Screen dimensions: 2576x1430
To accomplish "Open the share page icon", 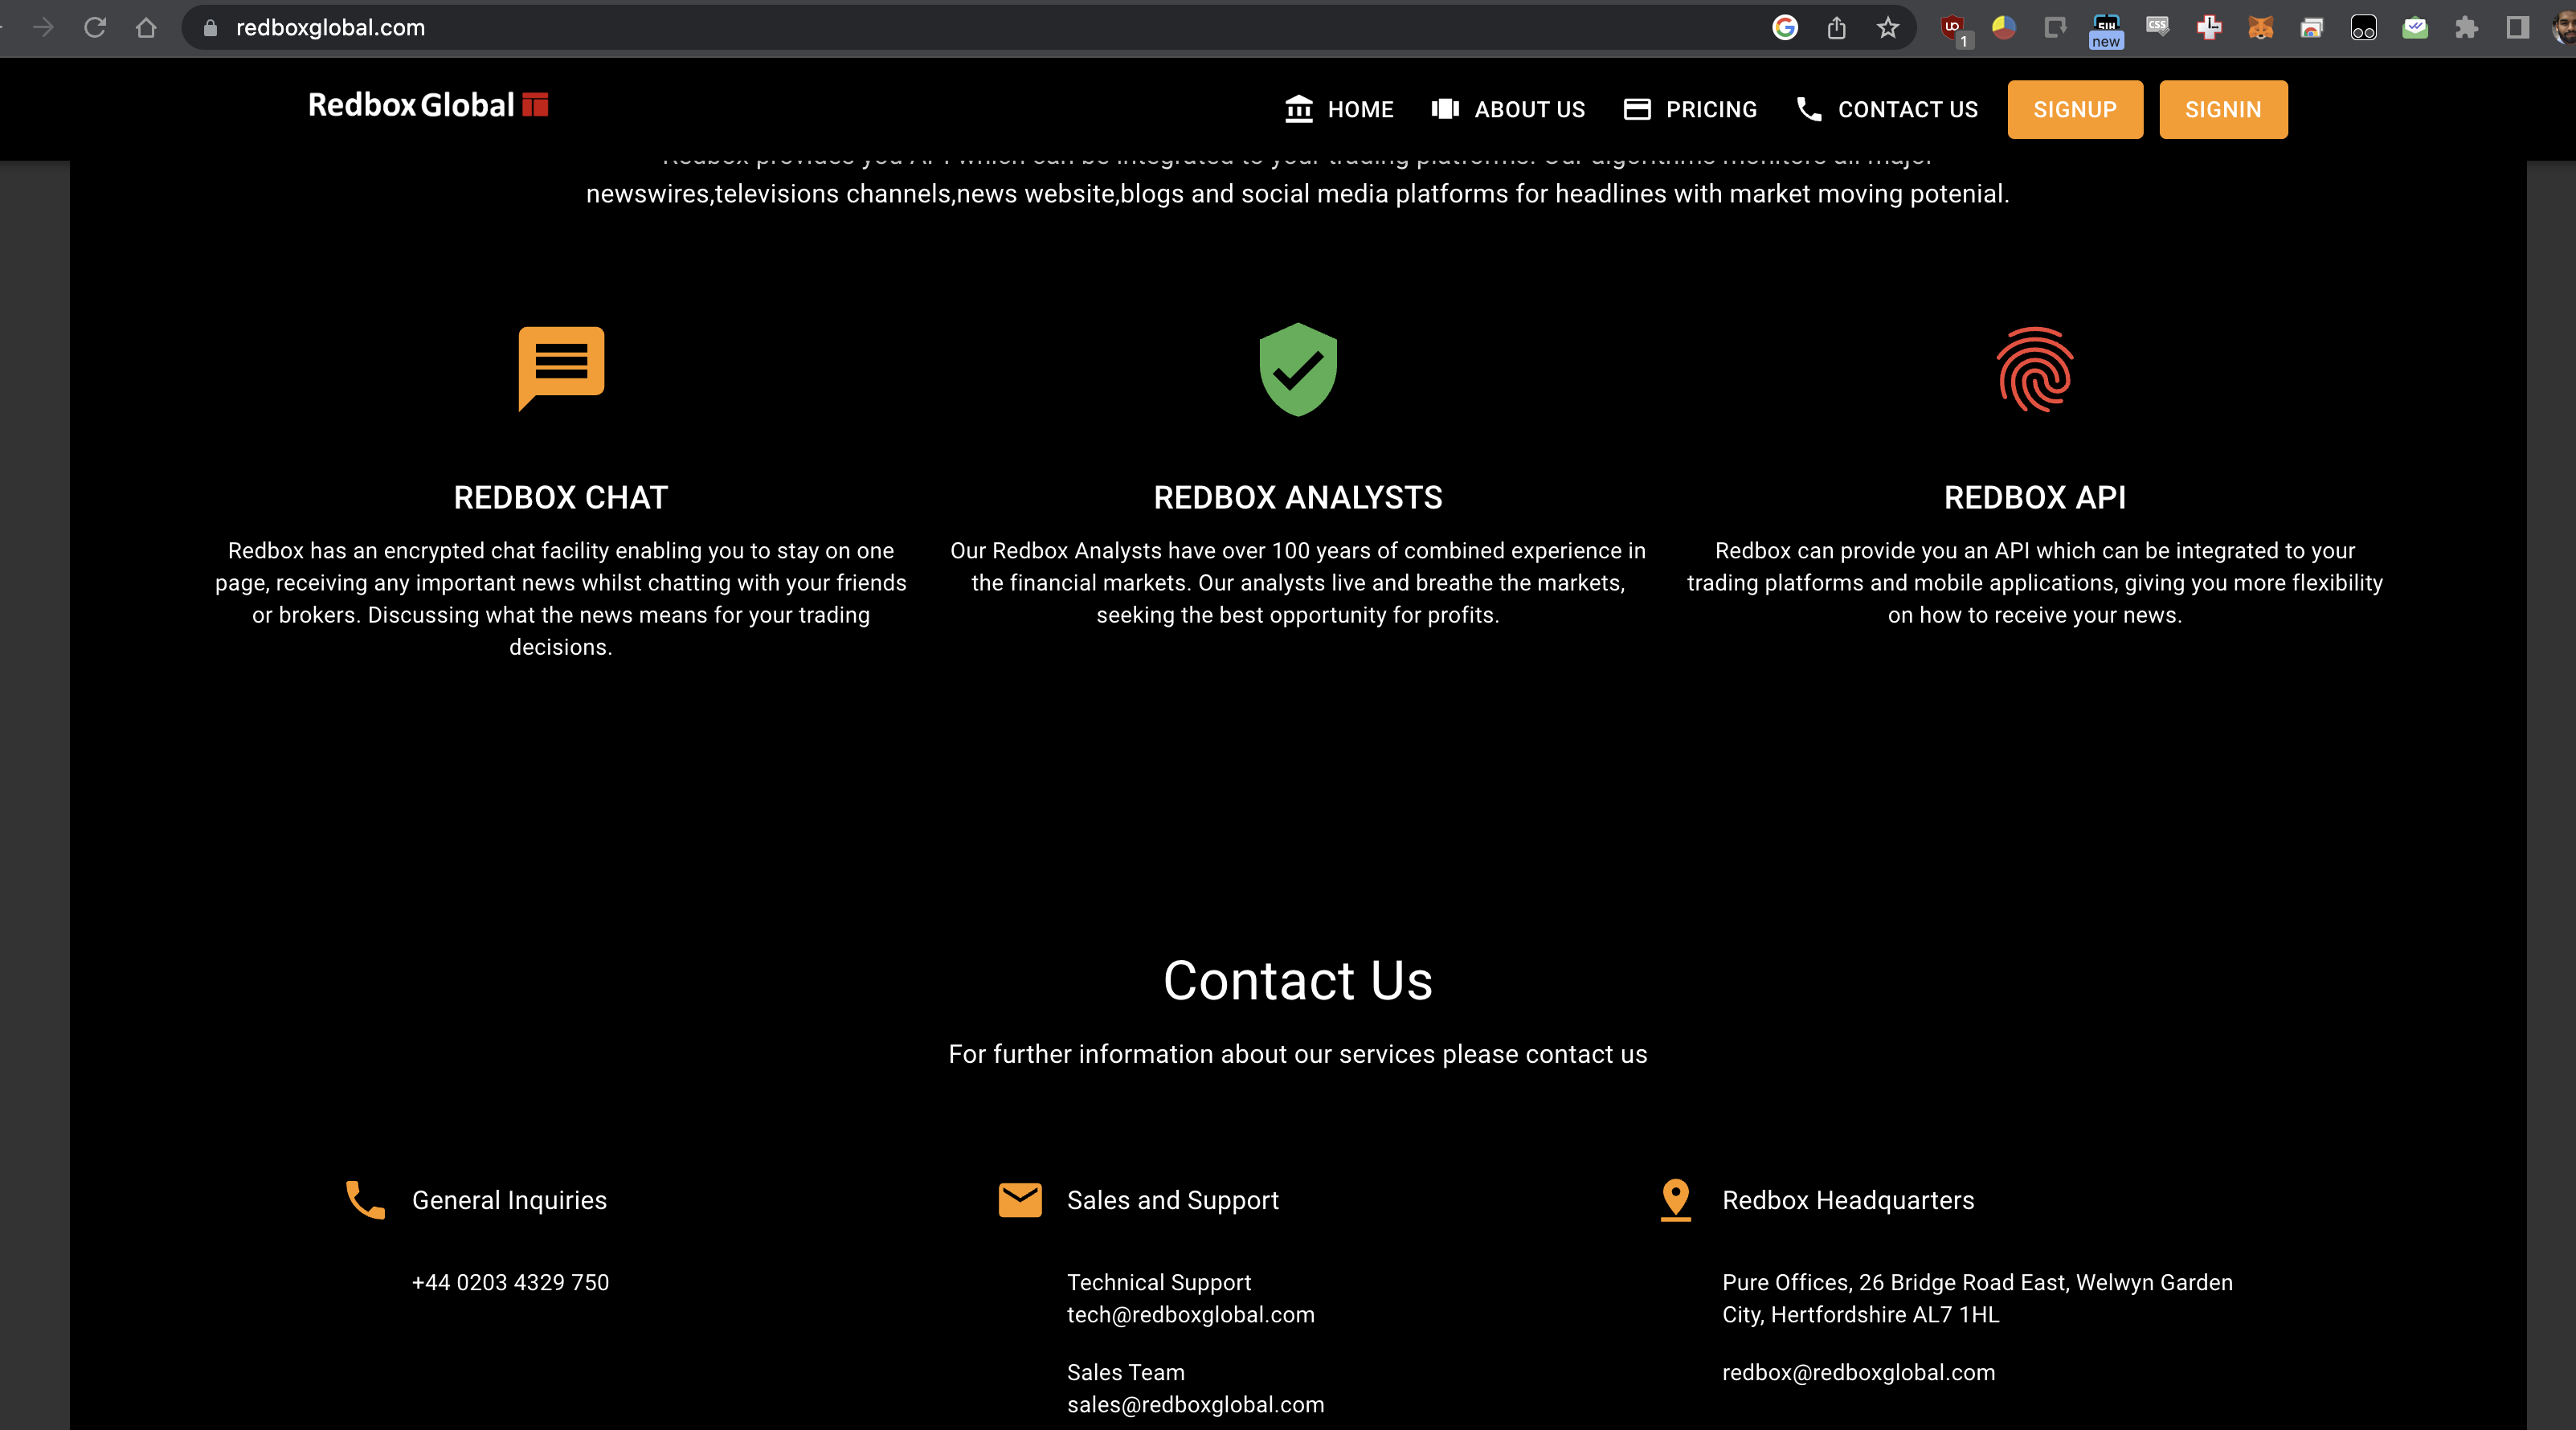I will click(x=1836, y=27).
